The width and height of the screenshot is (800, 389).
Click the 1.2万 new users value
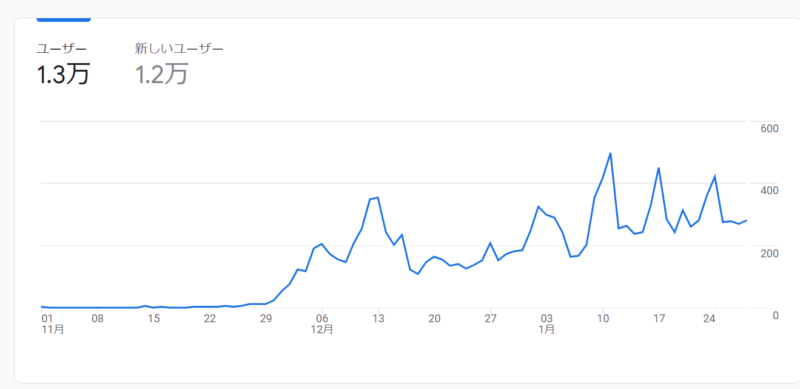click(162, 74)
